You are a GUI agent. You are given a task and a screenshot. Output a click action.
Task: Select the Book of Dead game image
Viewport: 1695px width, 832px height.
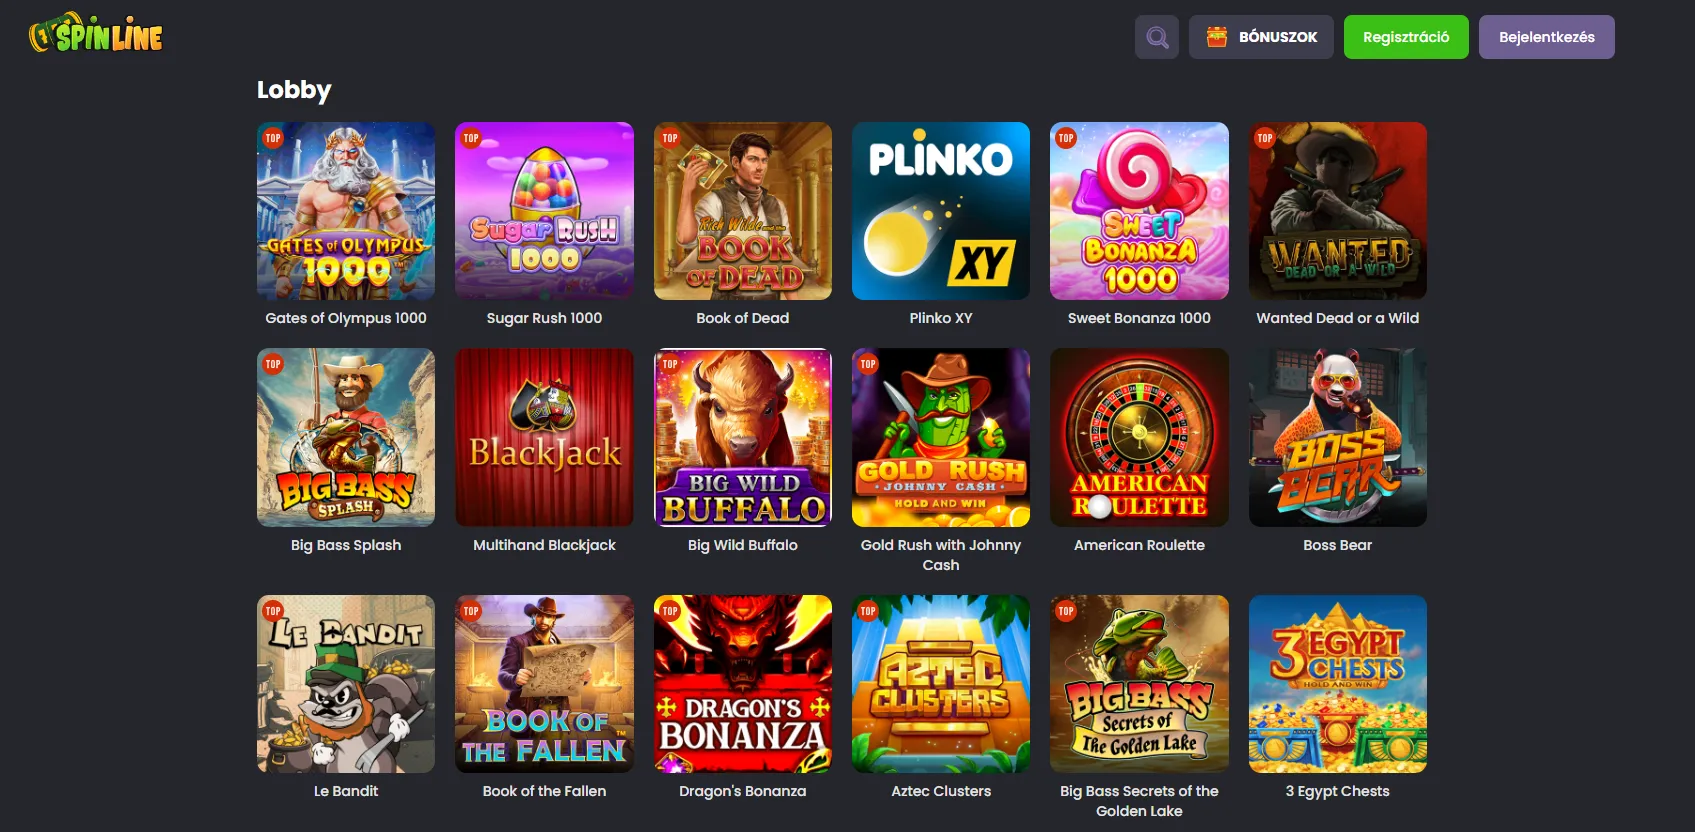click(x=743, y=211)
